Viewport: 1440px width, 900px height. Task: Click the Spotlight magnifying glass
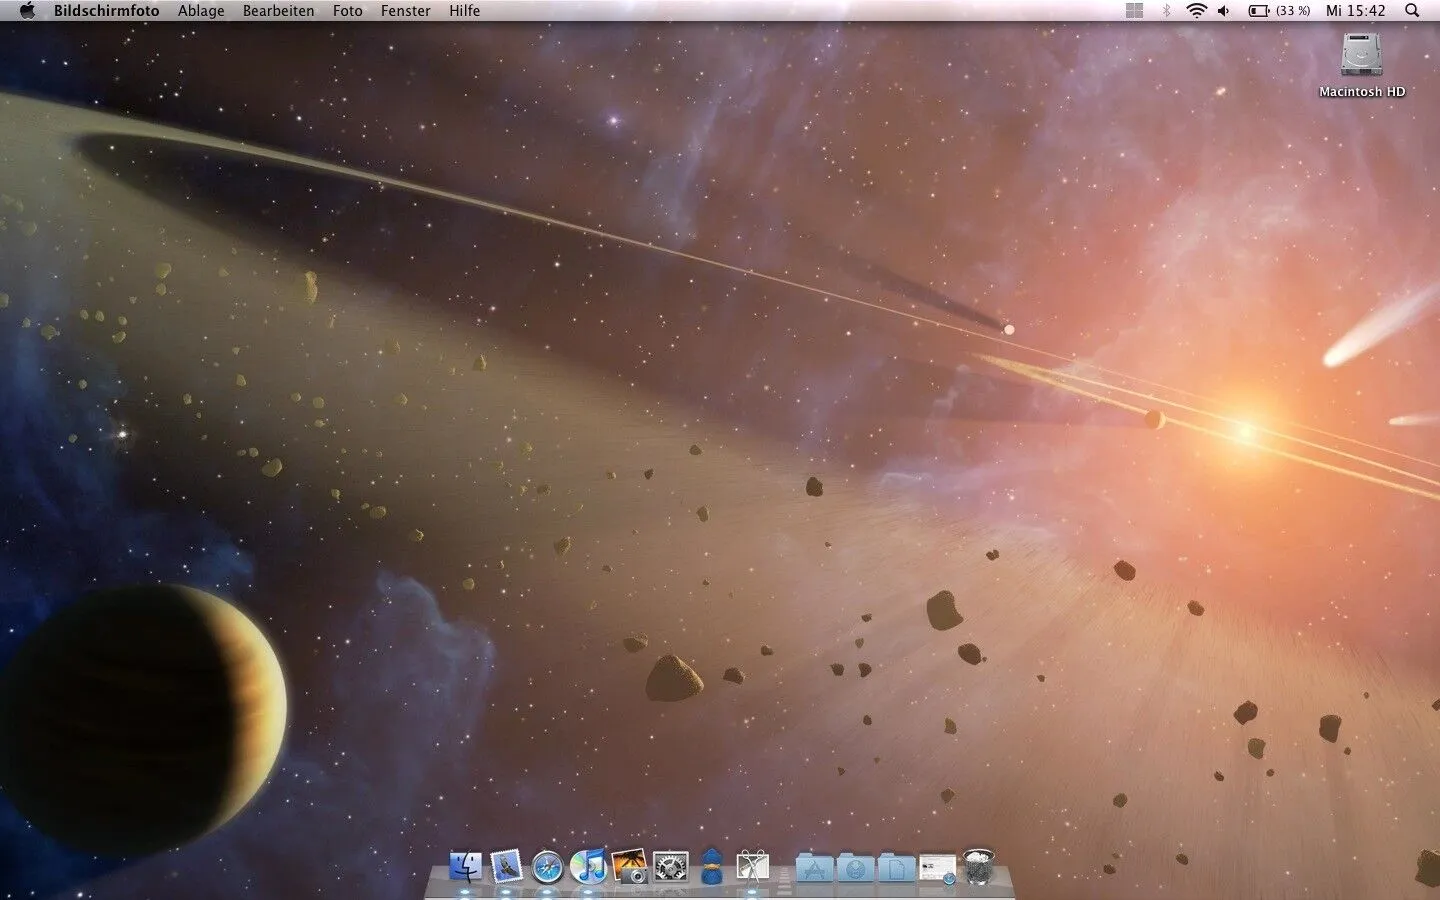[x=1412, y=11]
